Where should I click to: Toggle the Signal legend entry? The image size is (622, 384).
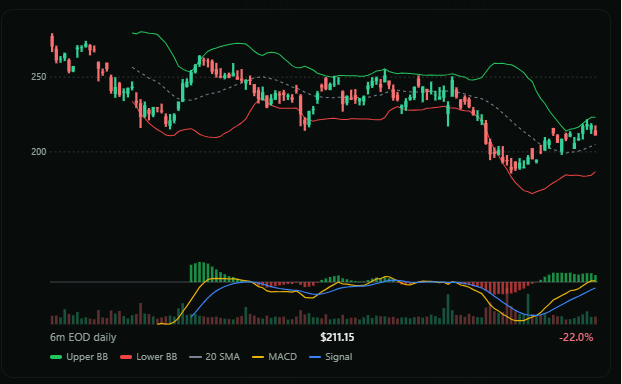click(x=330, y=357)
